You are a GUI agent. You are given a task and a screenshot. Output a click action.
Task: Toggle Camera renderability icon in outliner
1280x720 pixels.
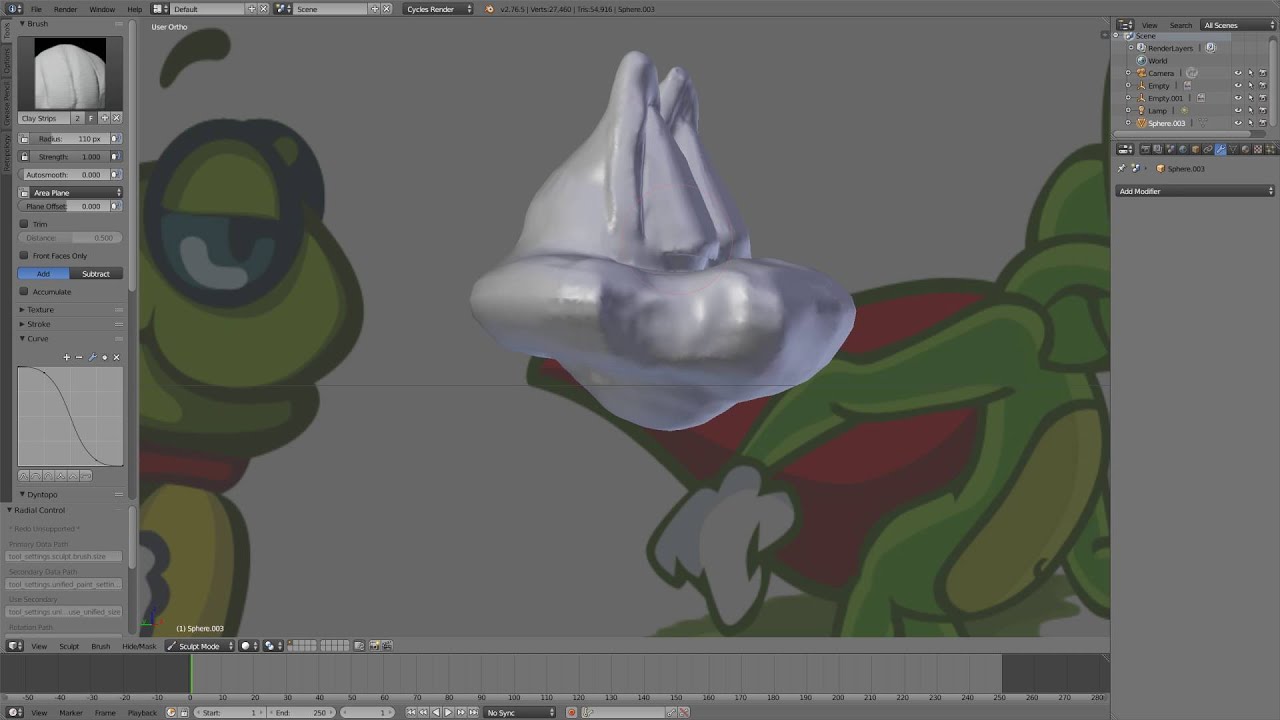(1262, 73)
